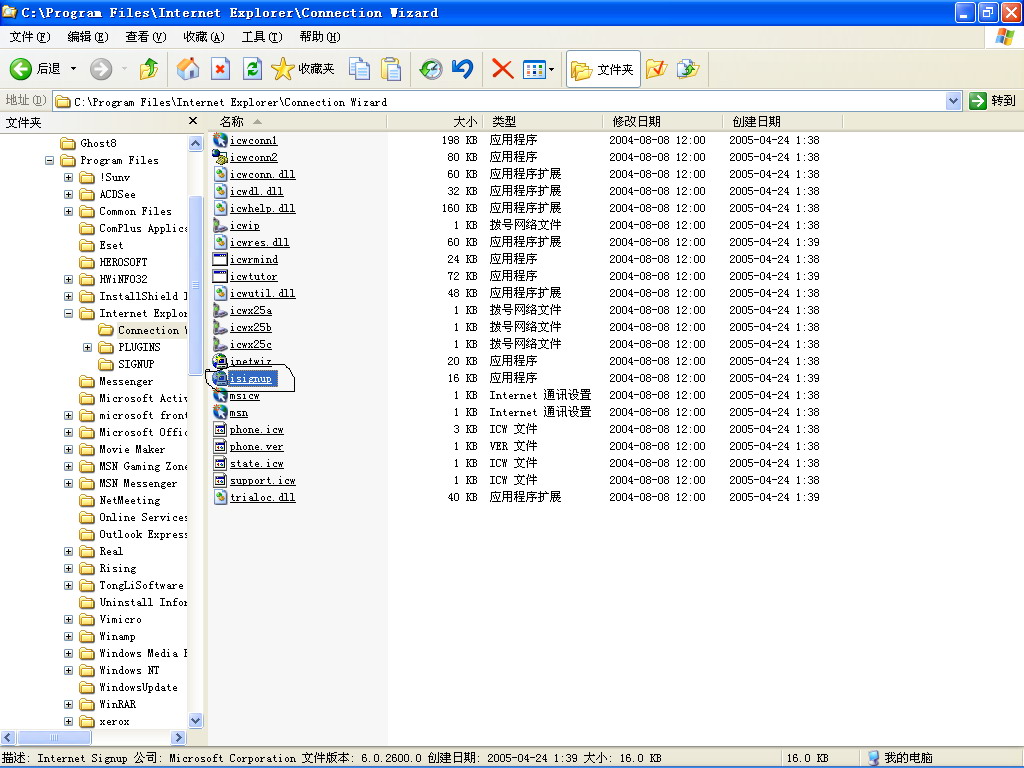Open the 查看(V) menu

click(145, 37)
